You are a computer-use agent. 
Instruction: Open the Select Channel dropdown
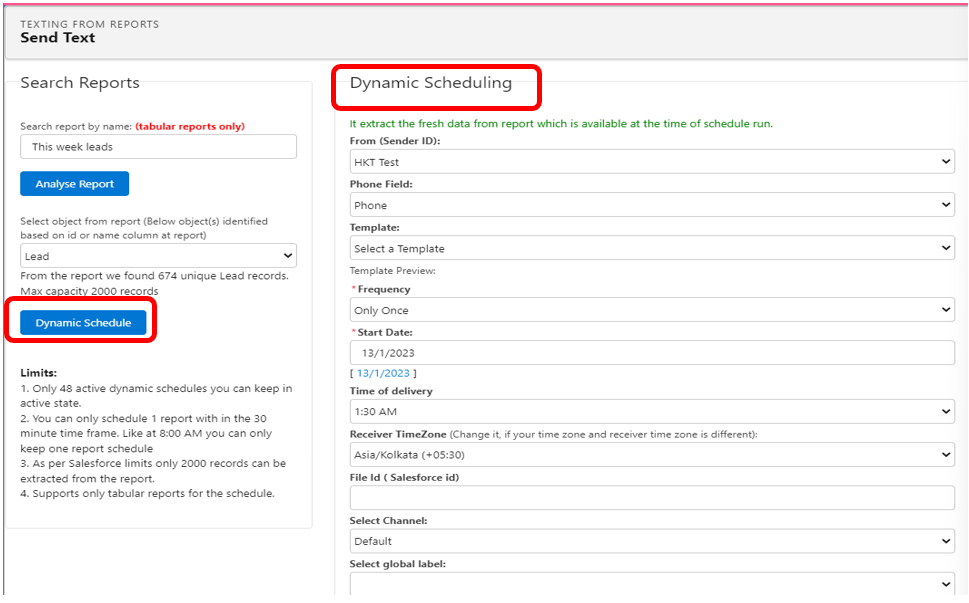pyautogui.click(x=652, y=541)
